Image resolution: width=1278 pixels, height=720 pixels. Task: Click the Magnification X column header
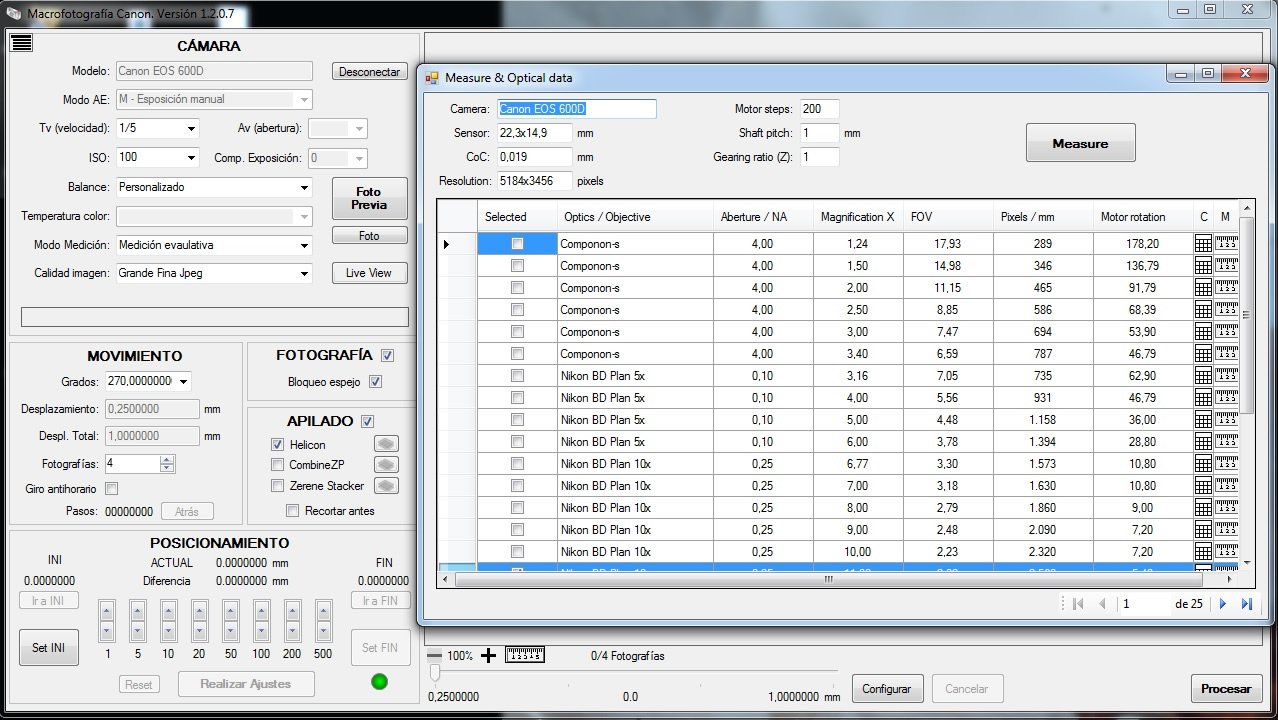click(x=857, y=216)
